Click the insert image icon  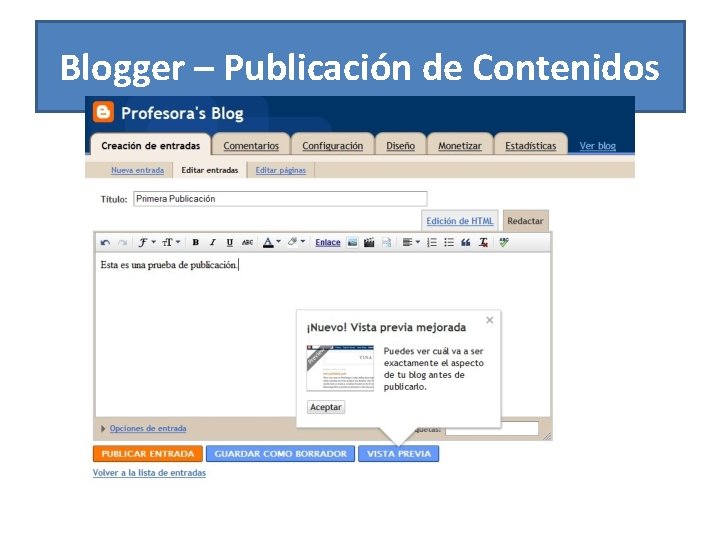tap(352, 242)
